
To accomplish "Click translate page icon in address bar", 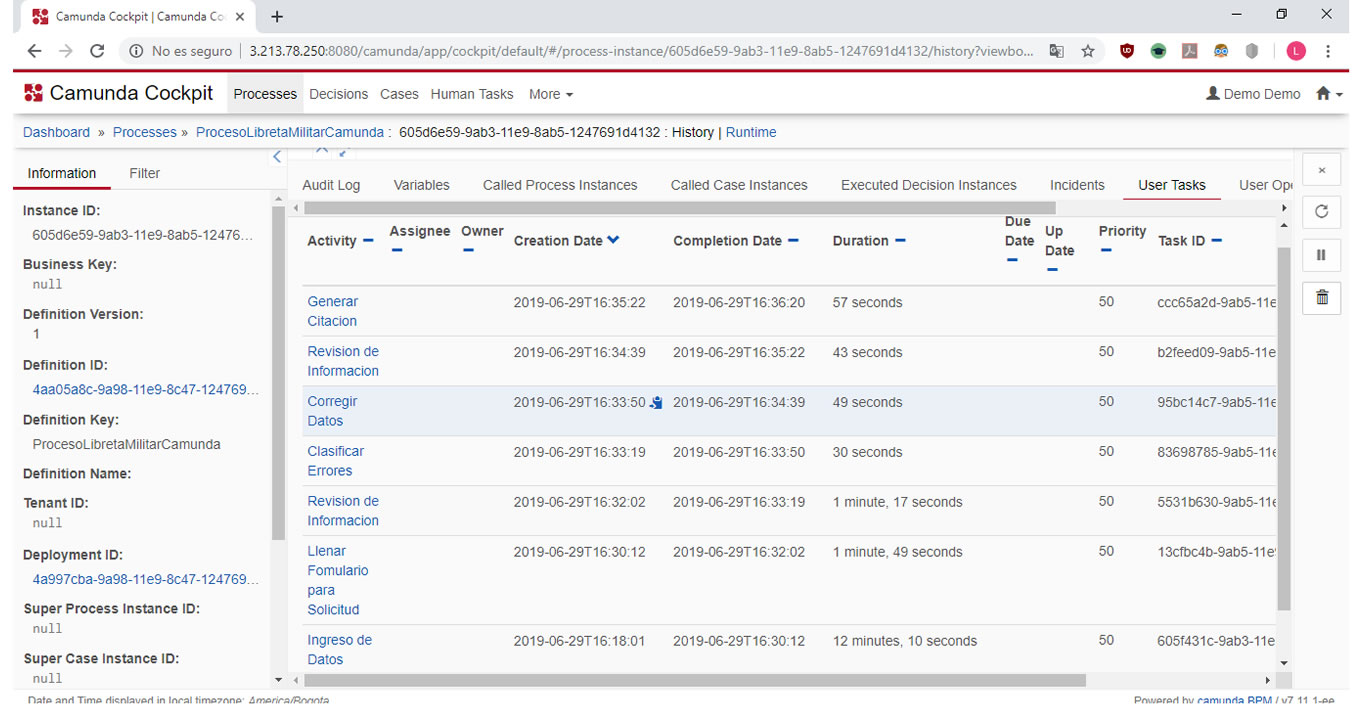I will click(x=1056, y=51).
